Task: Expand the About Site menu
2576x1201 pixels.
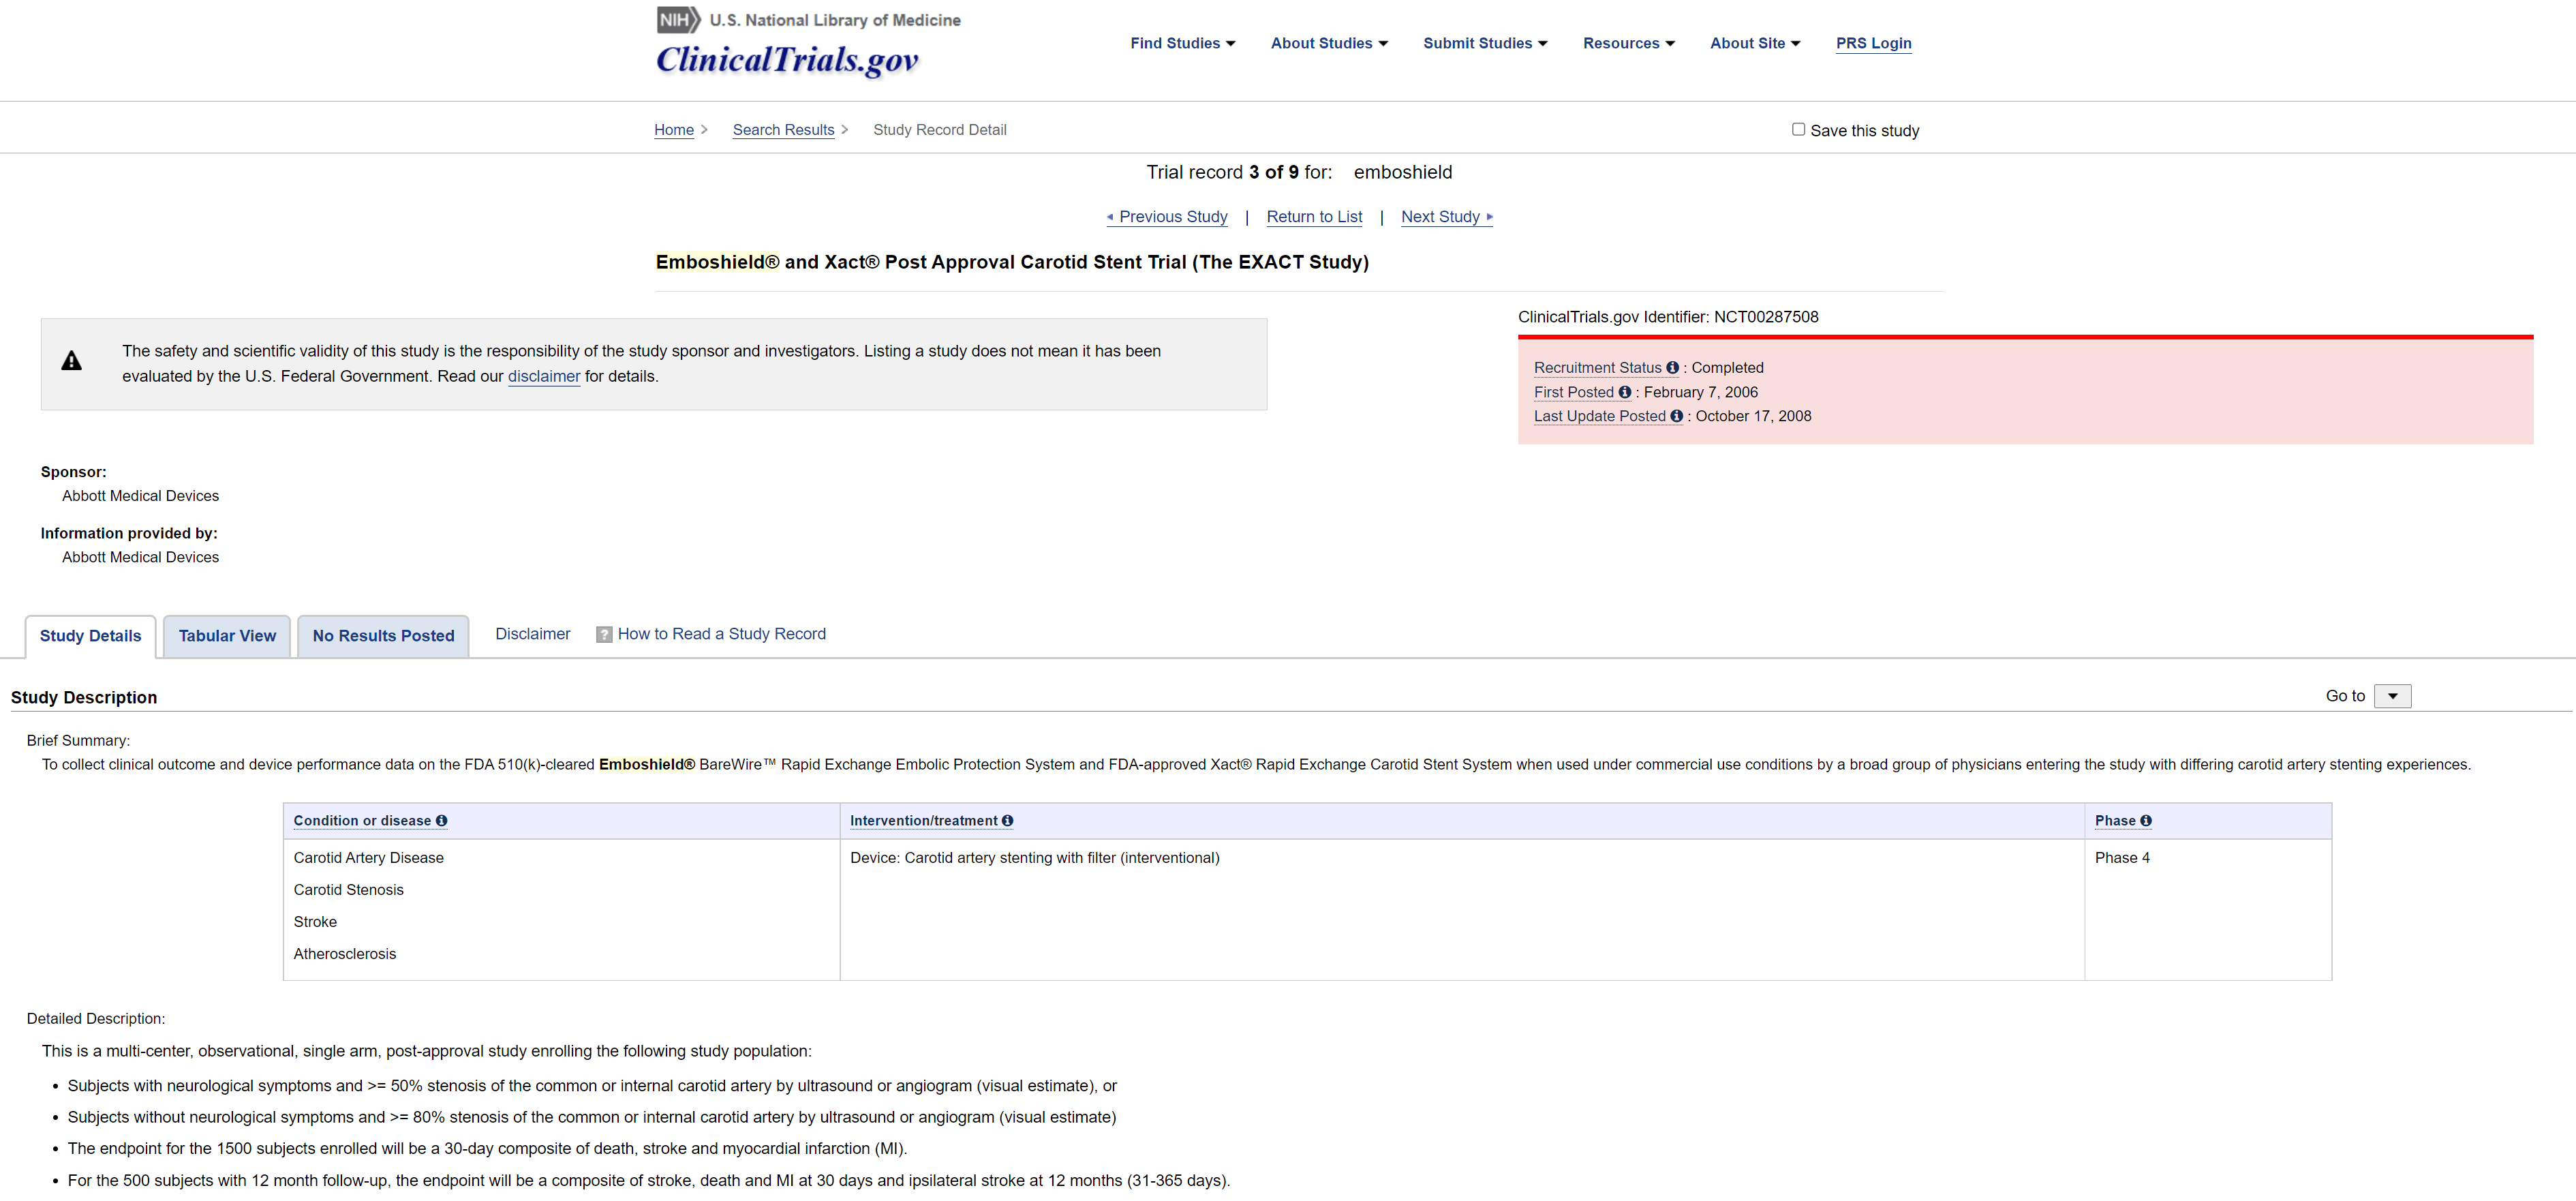Action: point(1755,43)
